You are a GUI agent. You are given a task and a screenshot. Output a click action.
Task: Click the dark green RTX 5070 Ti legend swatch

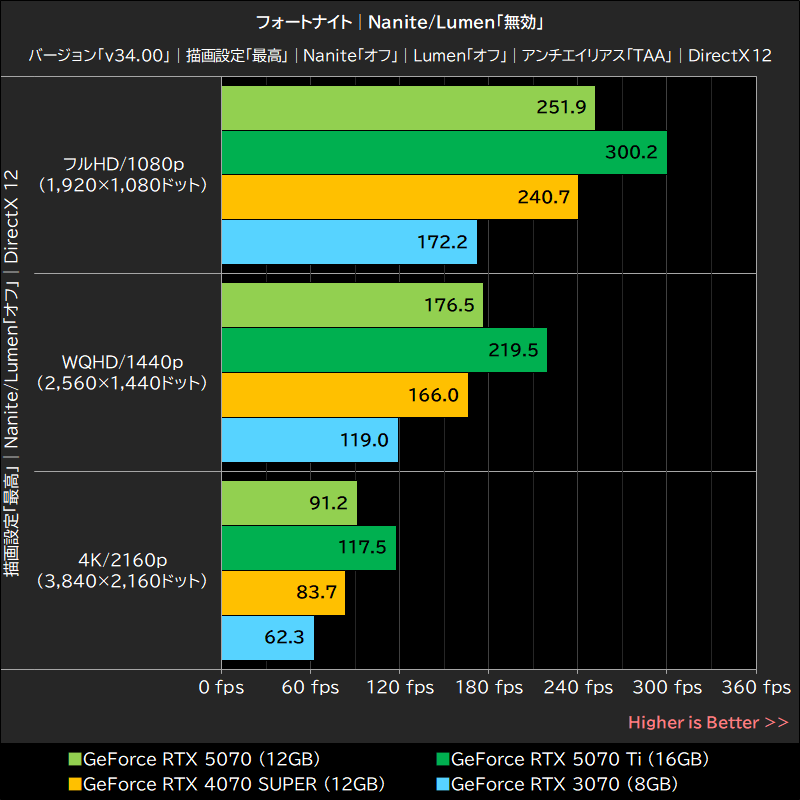[x=443, y=759]
